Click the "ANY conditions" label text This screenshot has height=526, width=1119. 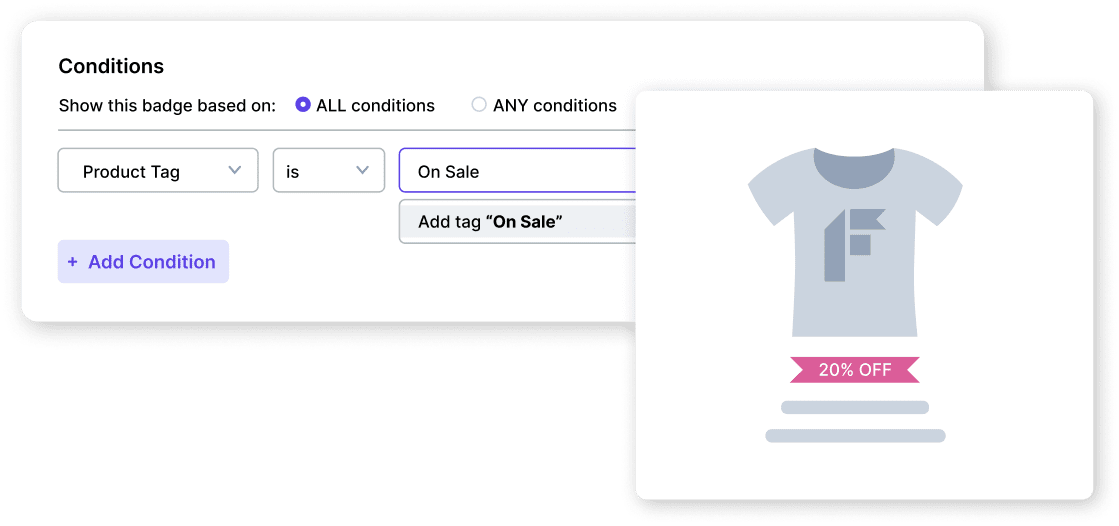click(555, 106)
